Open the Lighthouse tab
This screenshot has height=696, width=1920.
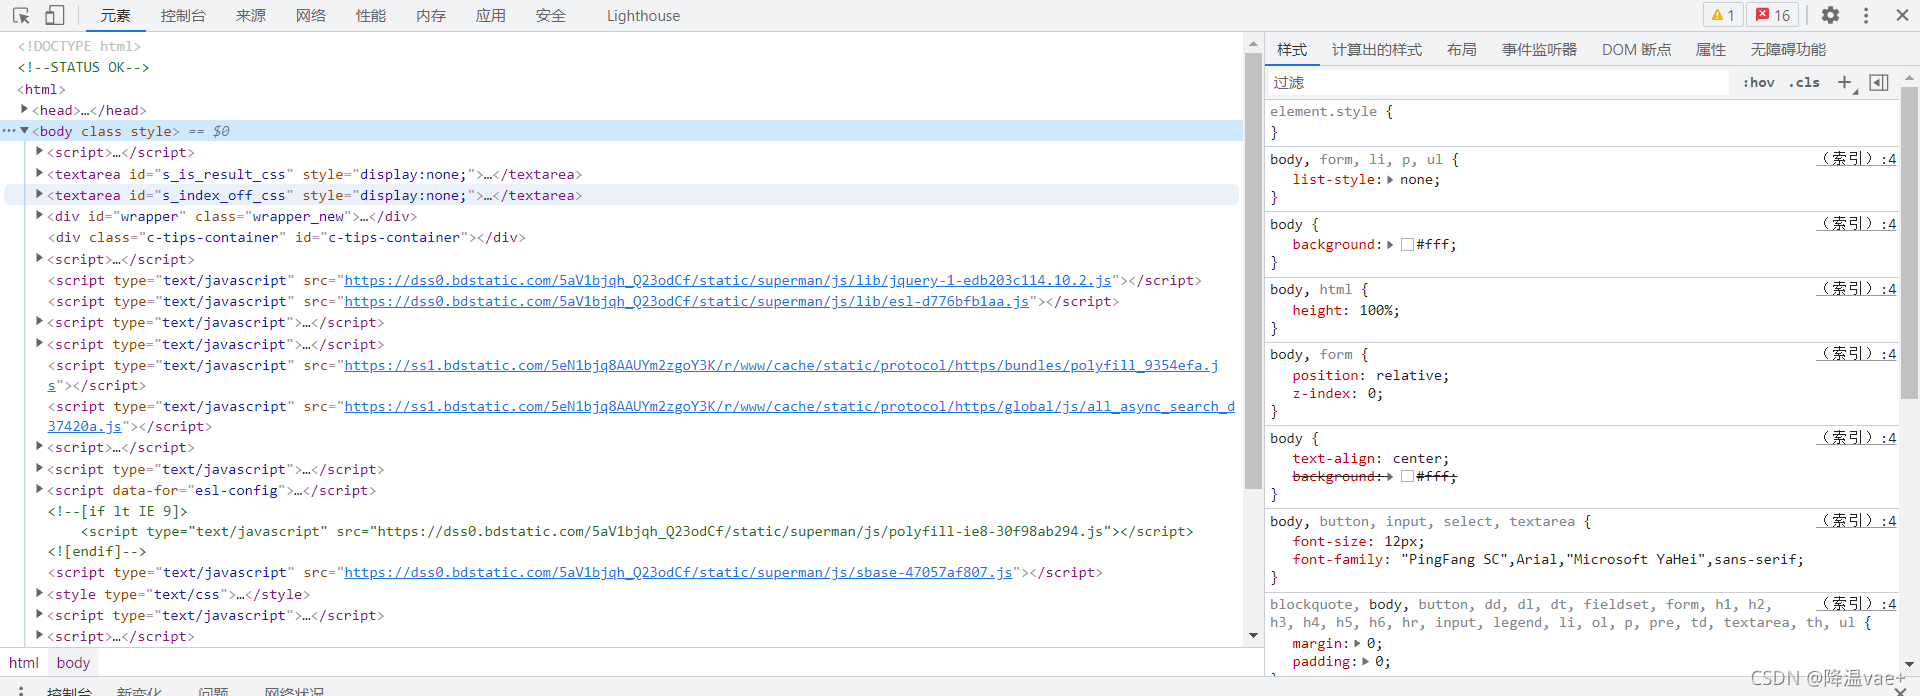coord(643,16)
